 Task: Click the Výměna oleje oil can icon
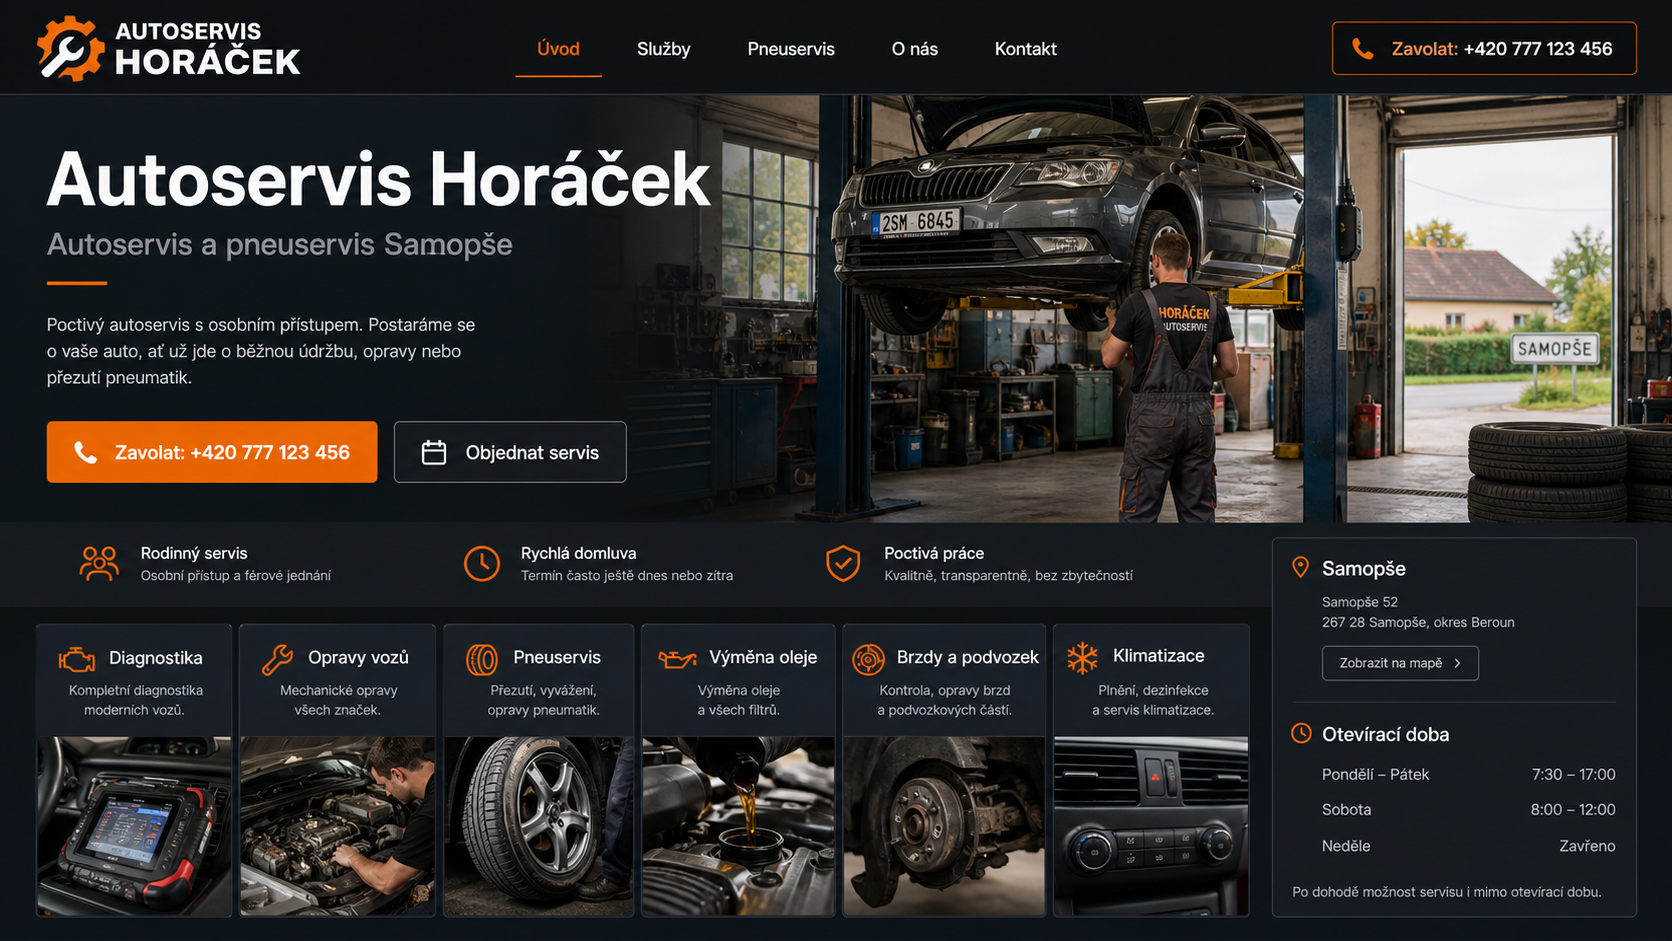[677, 659]
